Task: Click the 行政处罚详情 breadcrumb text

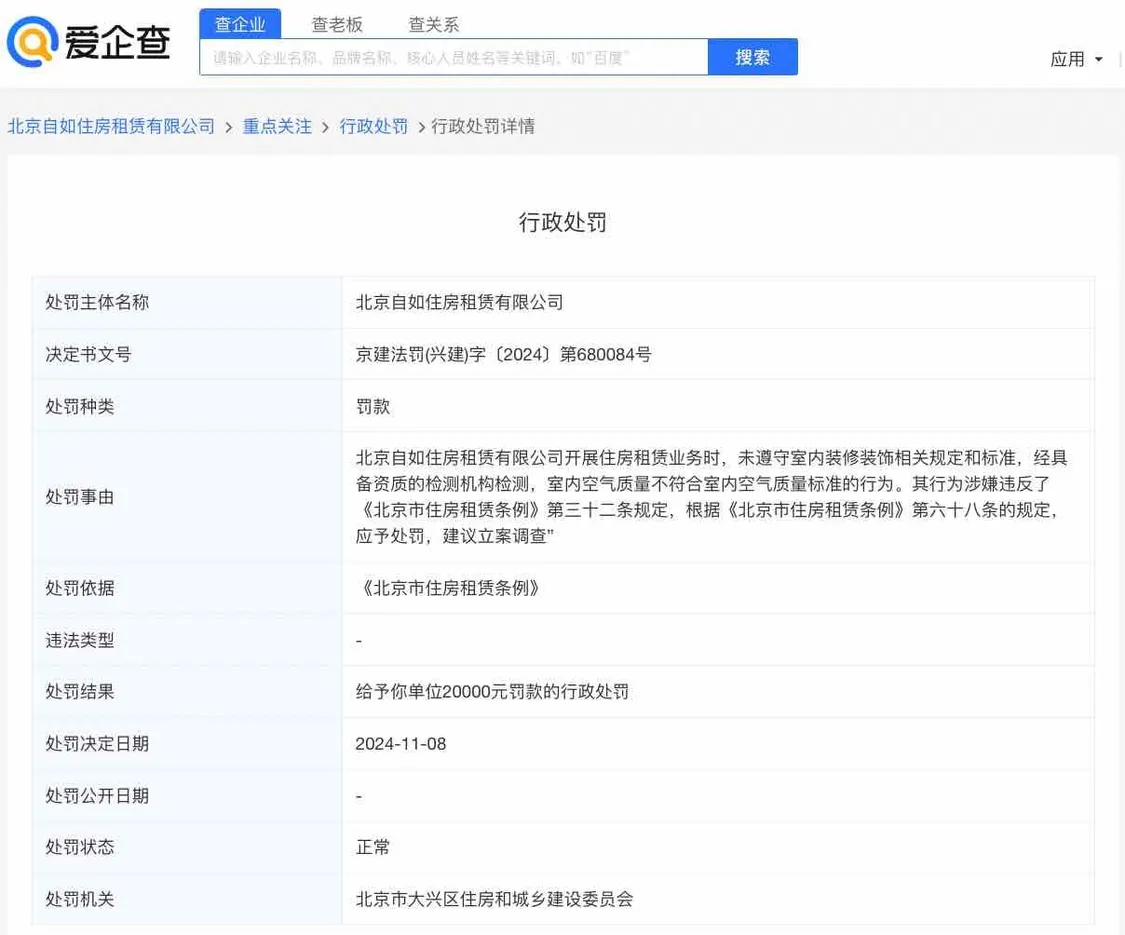Action: 483,126
